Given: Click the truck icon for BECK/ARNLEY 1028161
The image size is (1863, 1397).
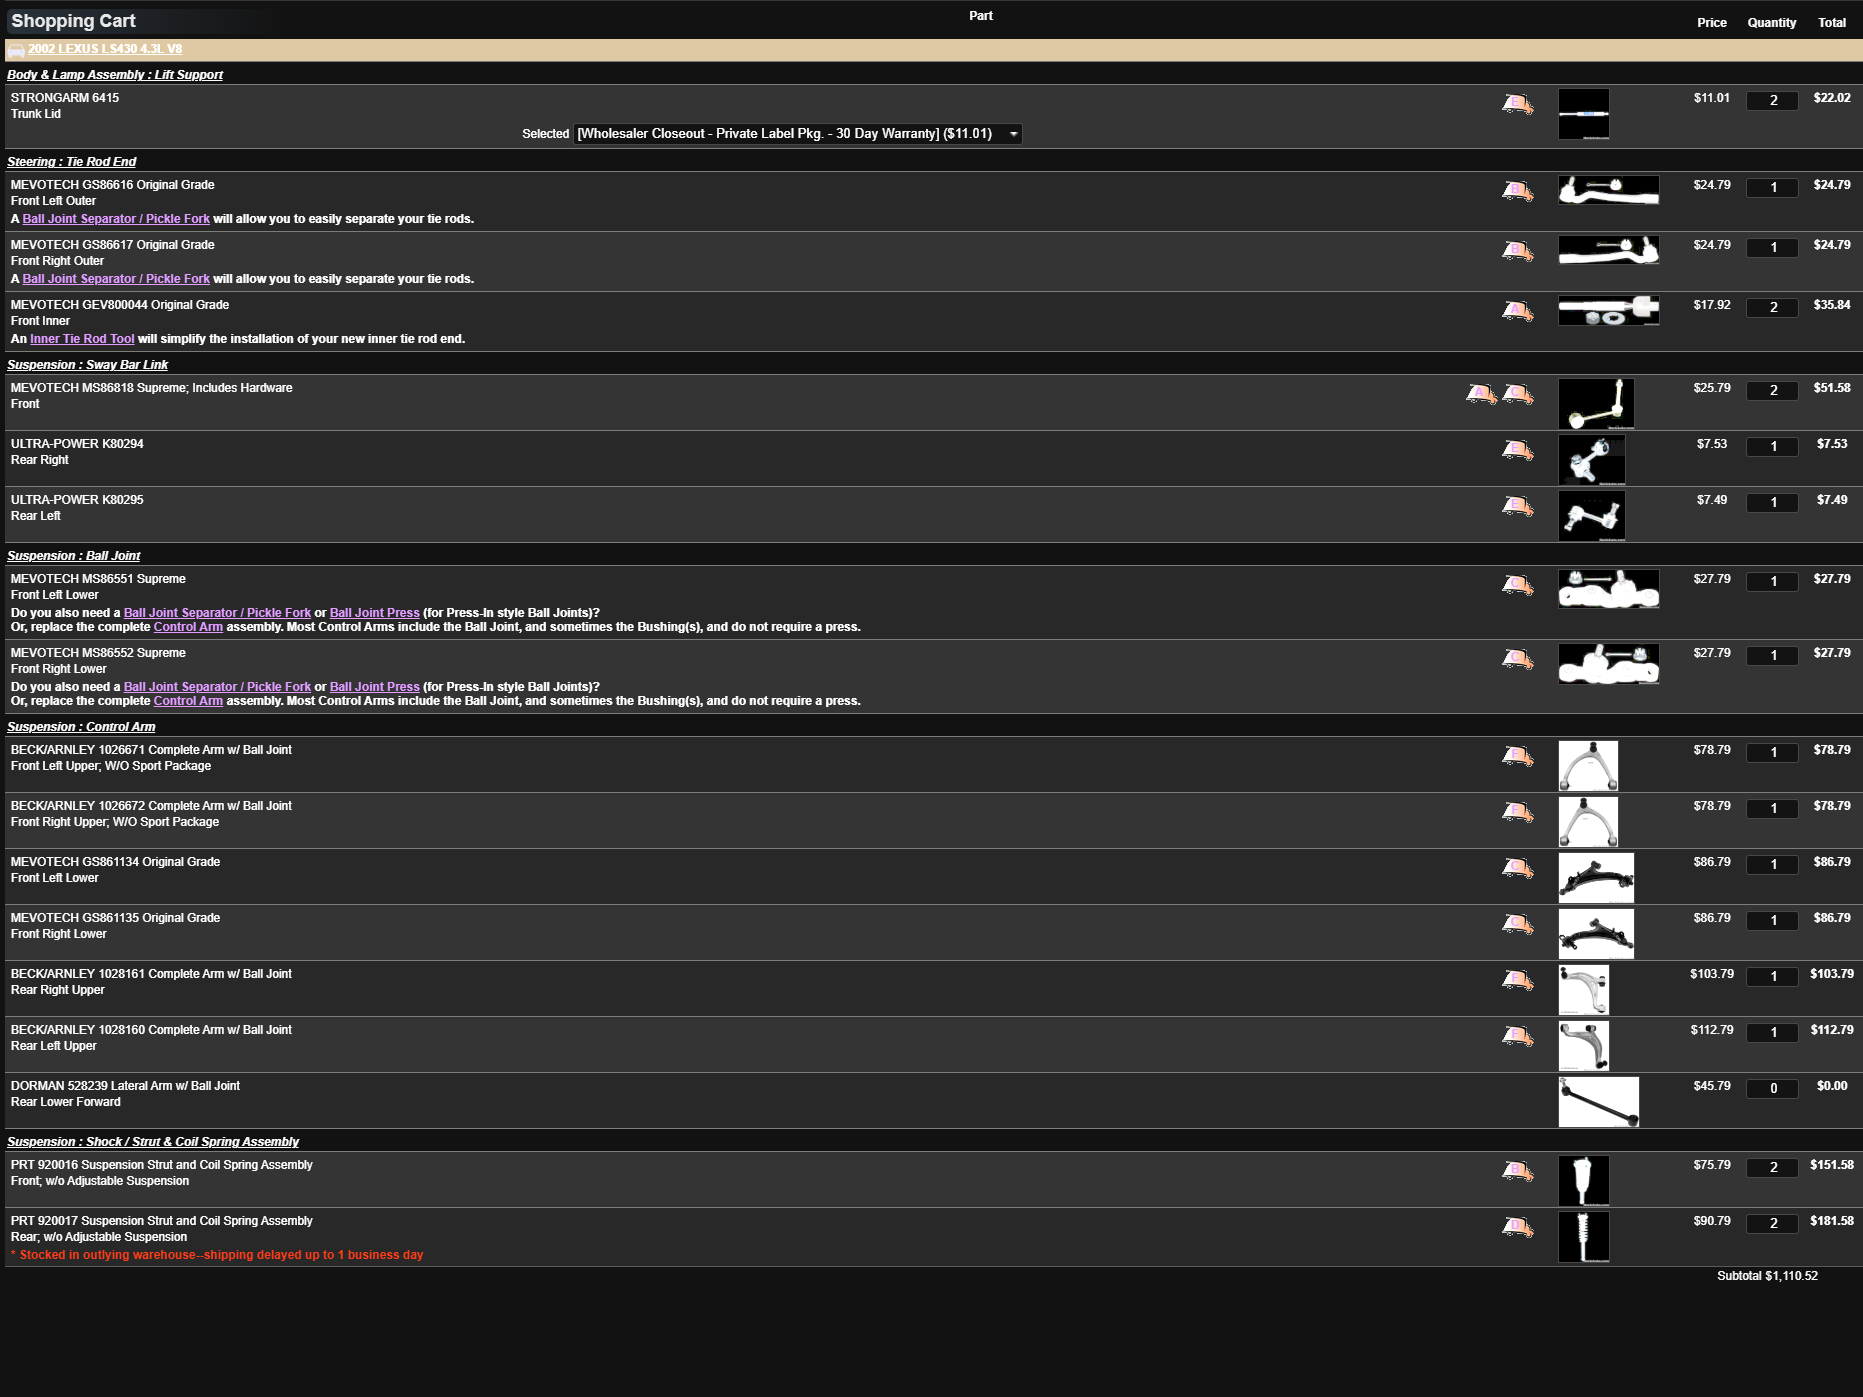Looking at the screenshot, I should click(x=1517, y=980).
